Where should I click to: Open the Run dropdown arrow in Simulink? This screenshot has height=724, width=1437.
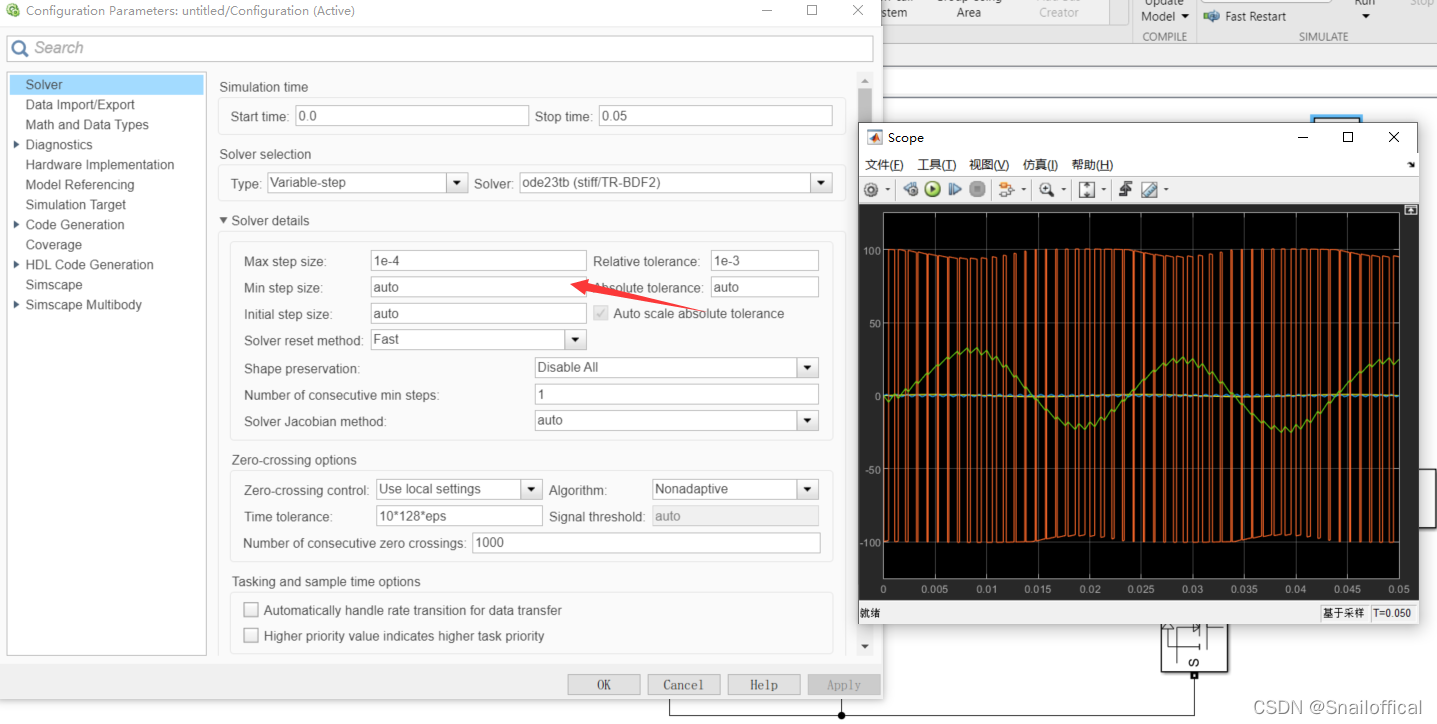1365,16
